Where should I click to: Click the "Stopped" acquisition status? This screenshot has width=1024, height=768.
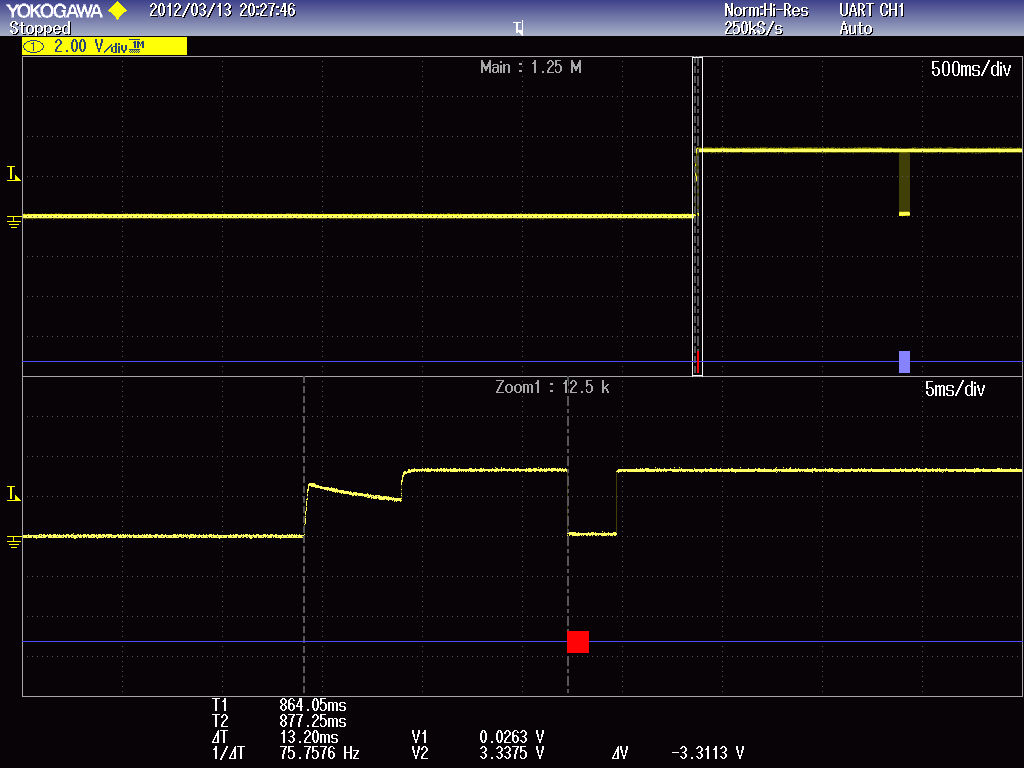point(40,28)
